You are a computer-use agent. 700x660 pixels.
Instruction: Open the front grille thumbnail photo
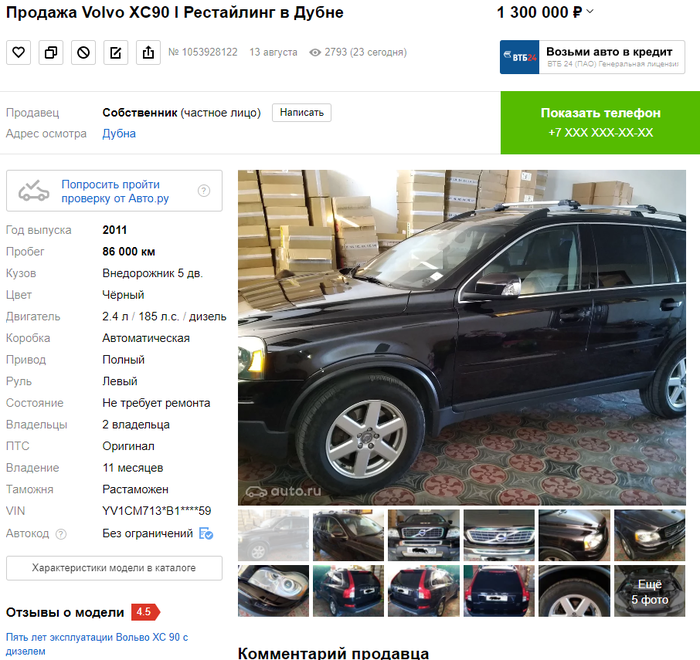point(499,535)
